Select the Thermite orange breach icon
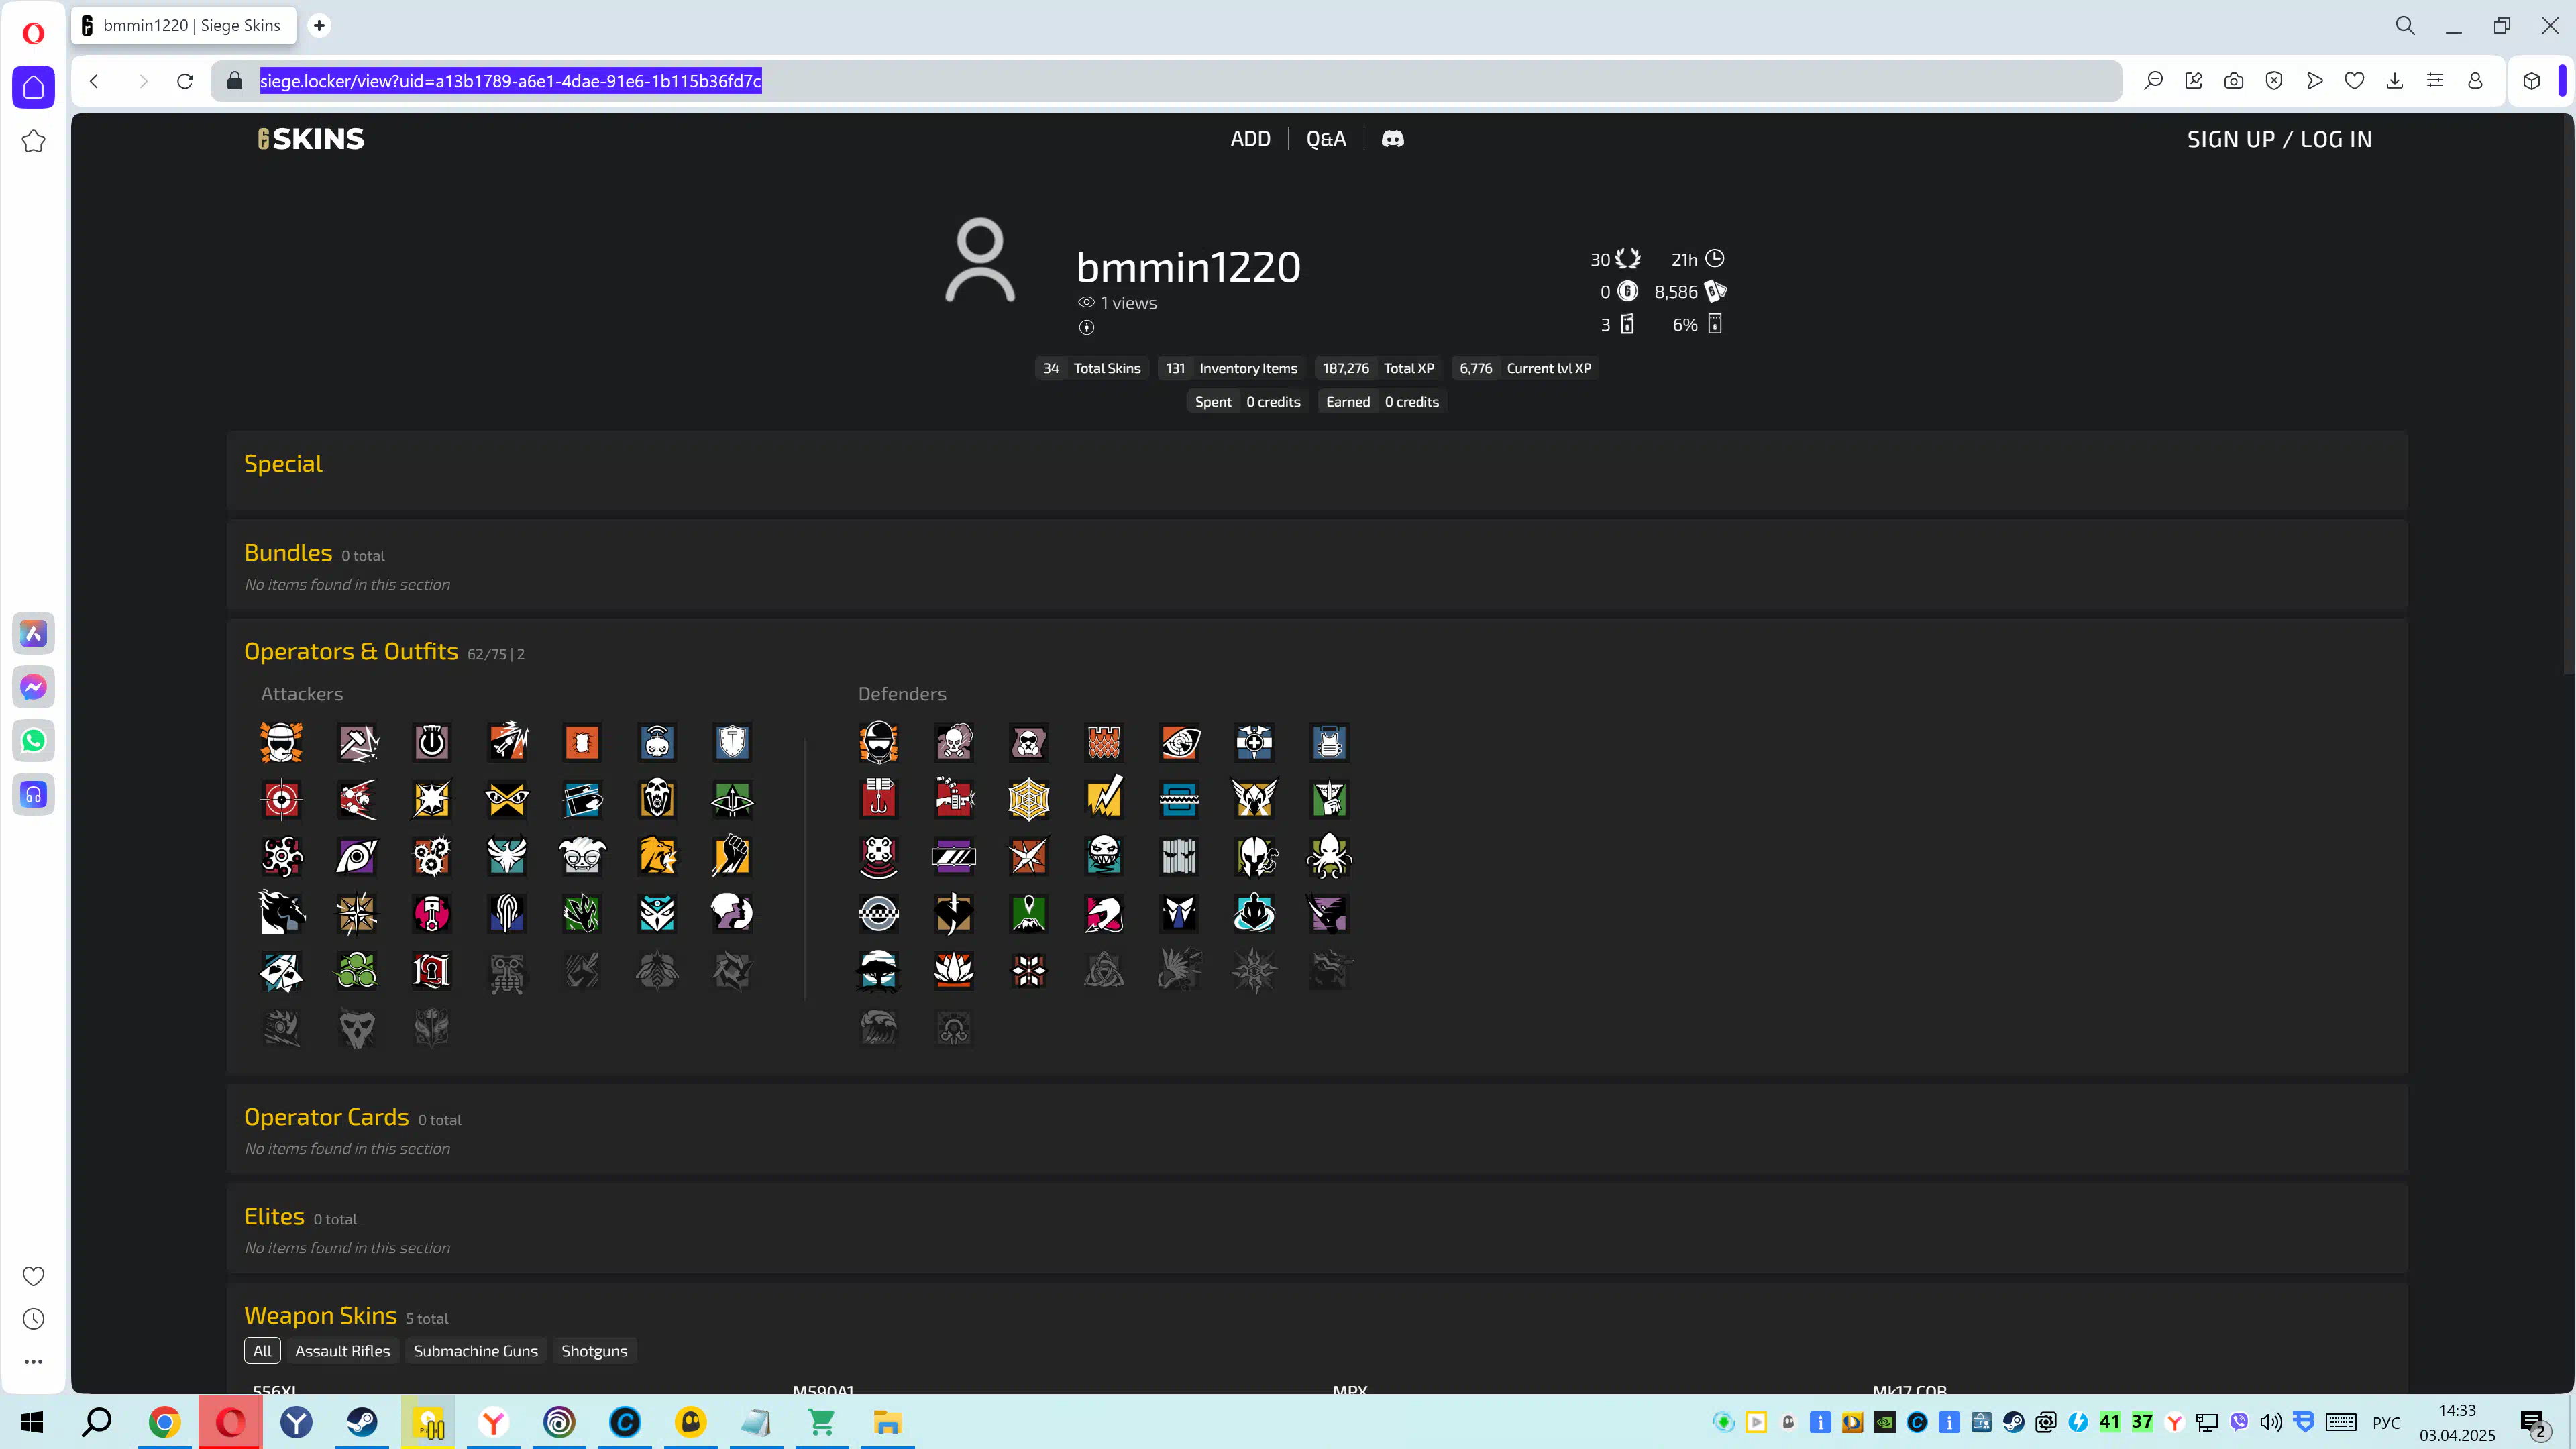2576x1449 pixels. coord(582,742)
